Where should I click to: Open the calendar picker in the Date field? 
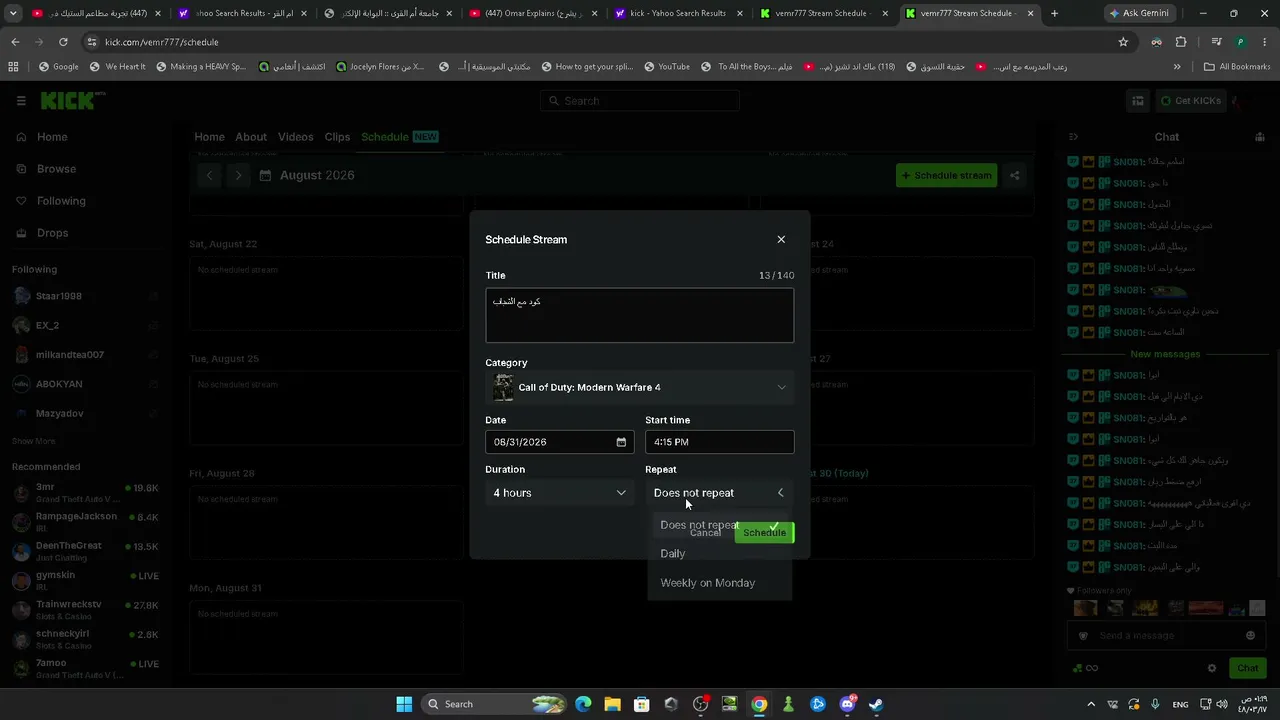[621, 442]
